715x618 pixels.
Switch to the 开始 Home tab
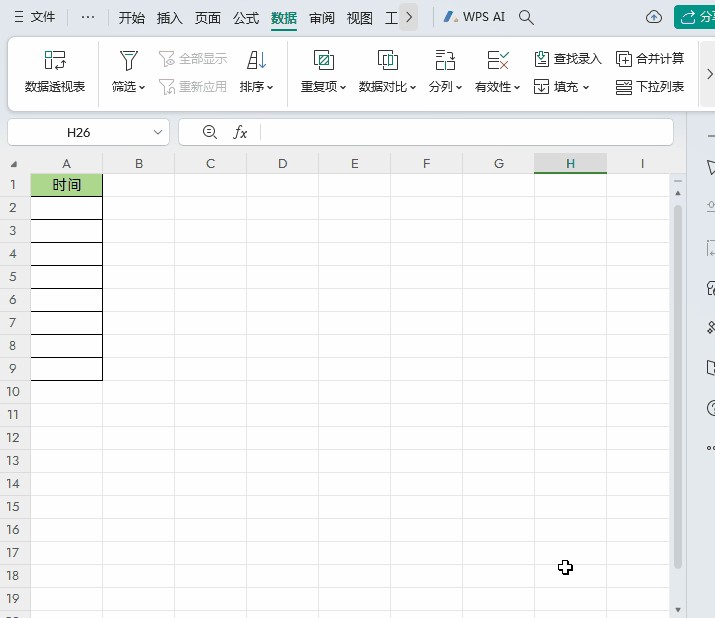tap(131, 18)
